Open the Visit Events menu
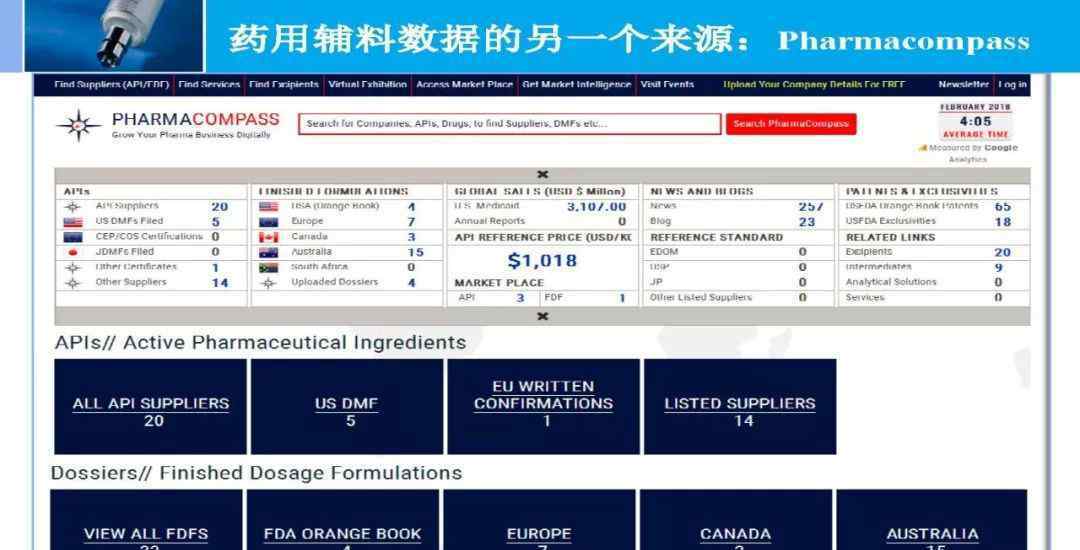Viewport: 1080px width, 550px height. coord(667,85)
